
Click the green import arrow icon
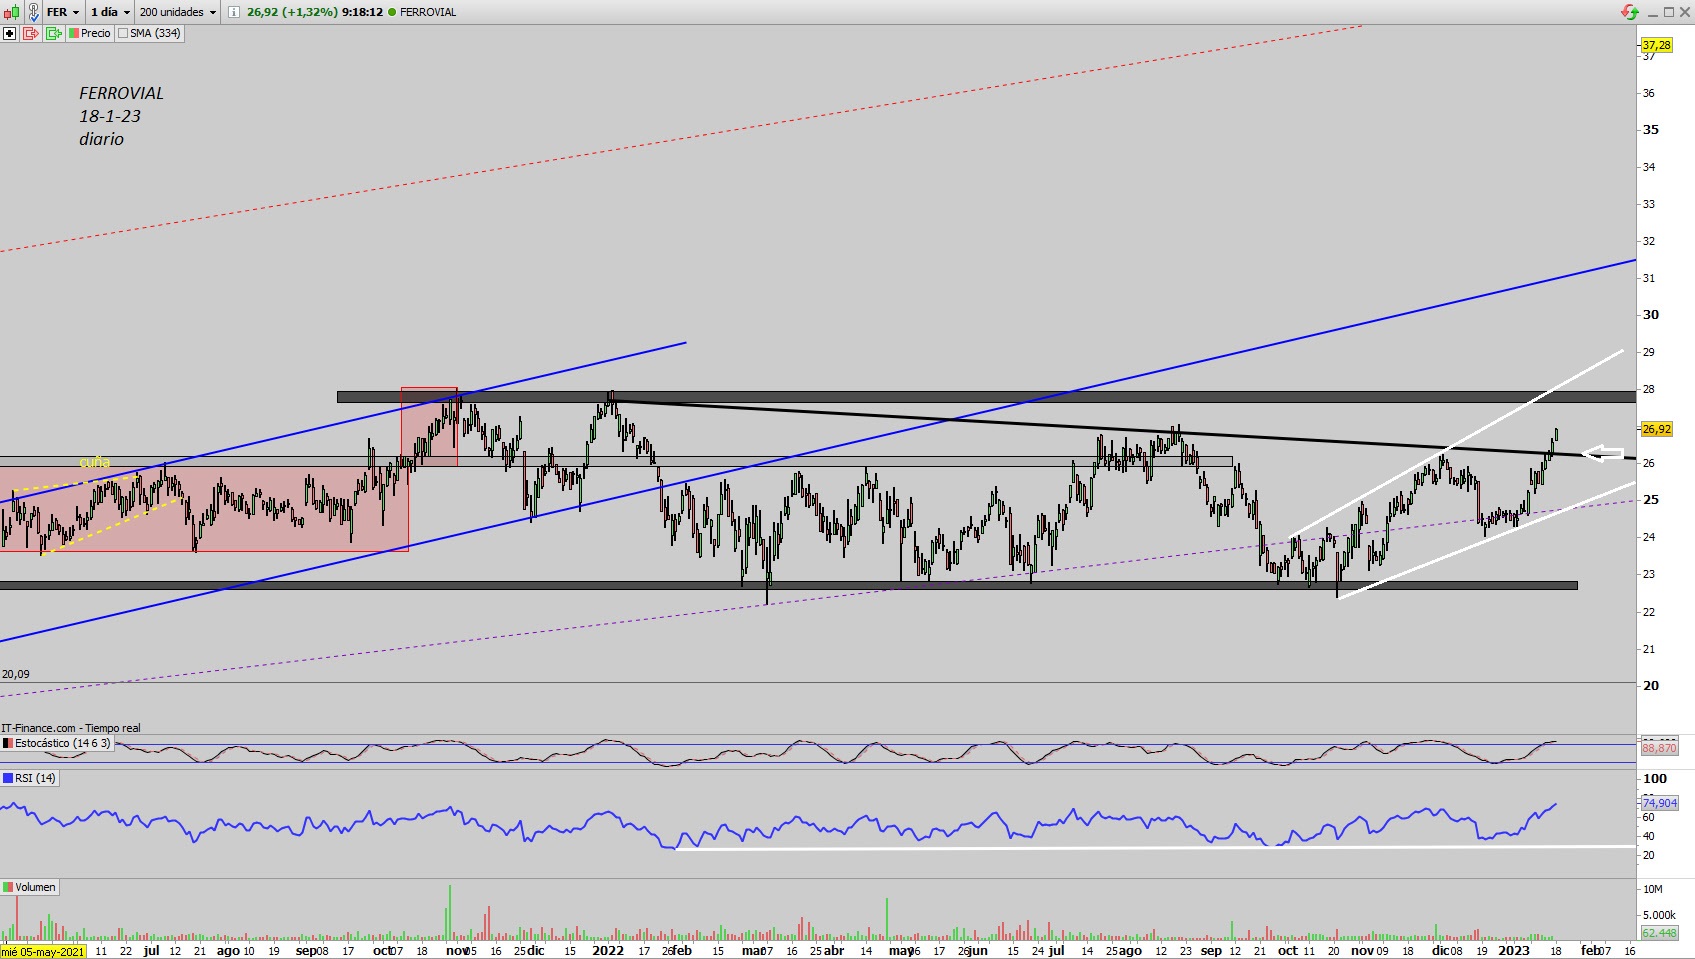[x=53, y=33]
